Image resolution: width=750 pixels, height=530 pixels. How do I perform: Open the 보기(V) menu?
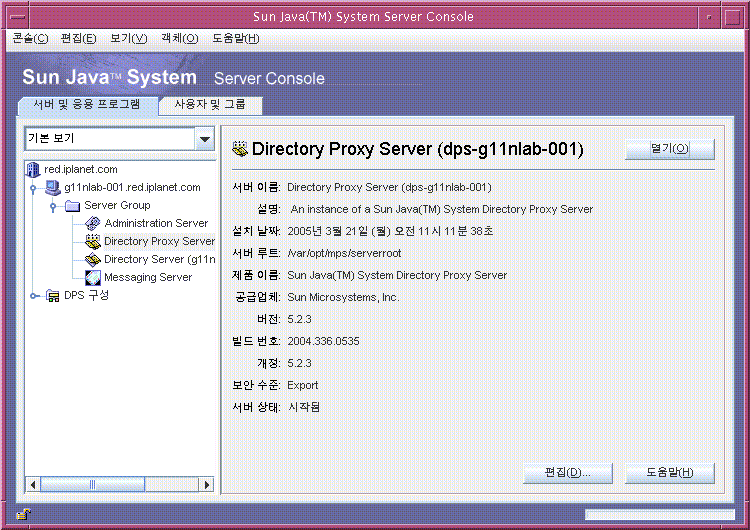[x=128, y=38]
